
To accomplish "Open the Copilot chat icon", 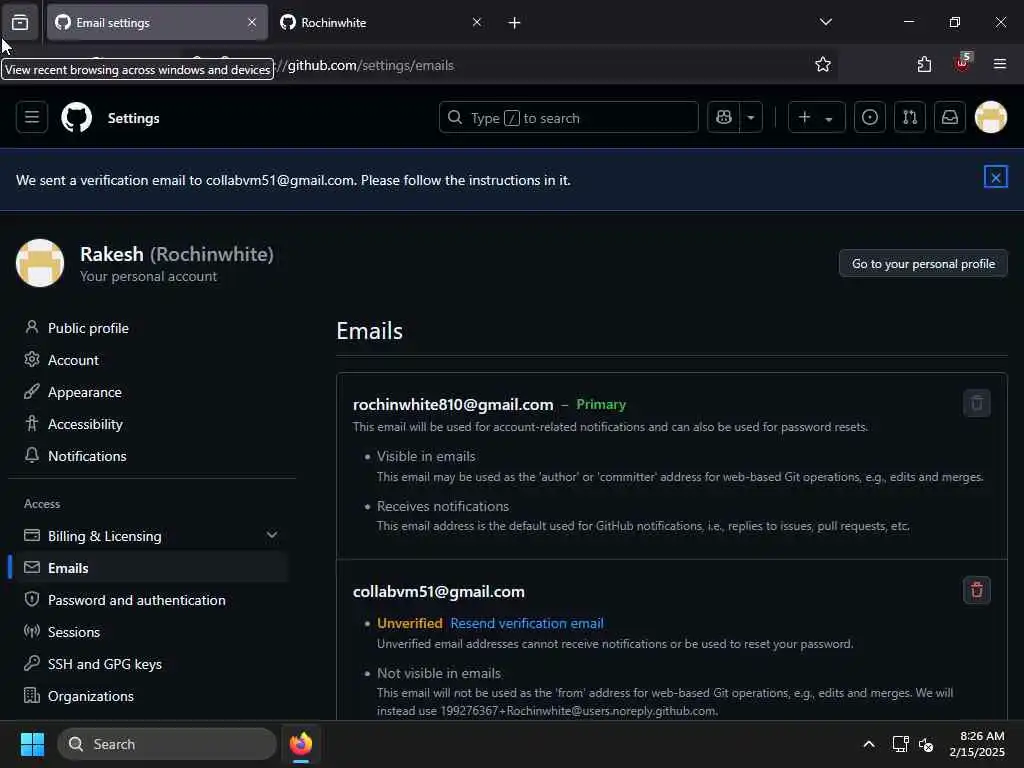I will tap(724, 118).
